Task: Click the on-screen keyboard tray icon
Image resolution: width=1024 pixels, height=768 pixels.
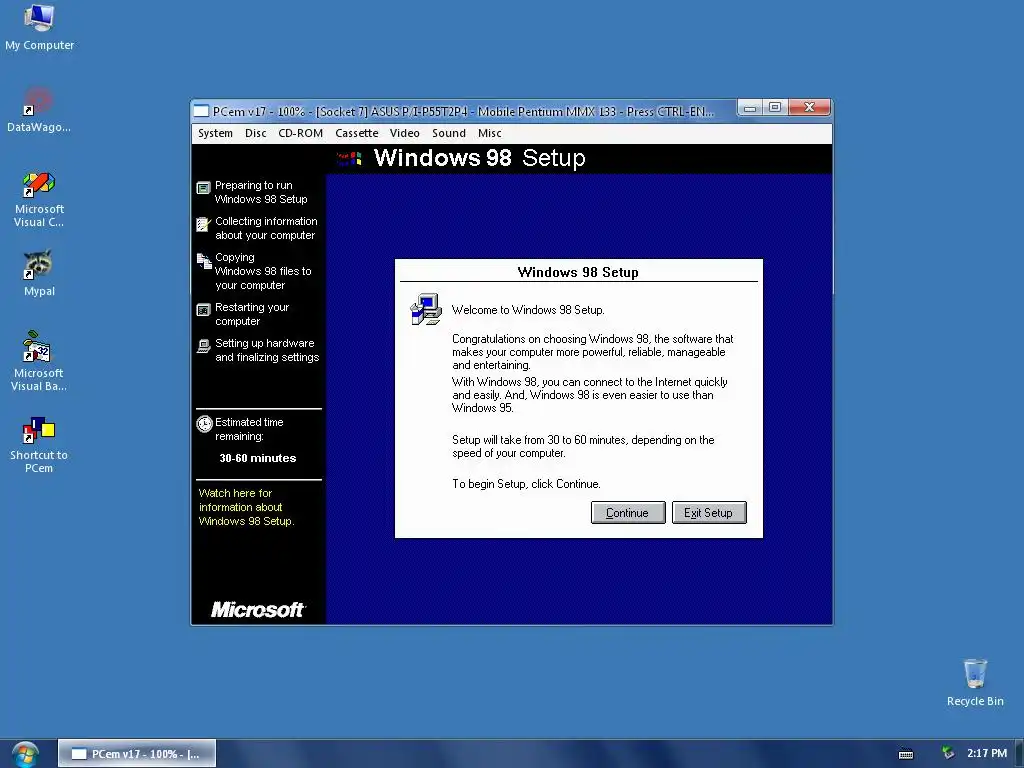Action: [x=906, y=754]
